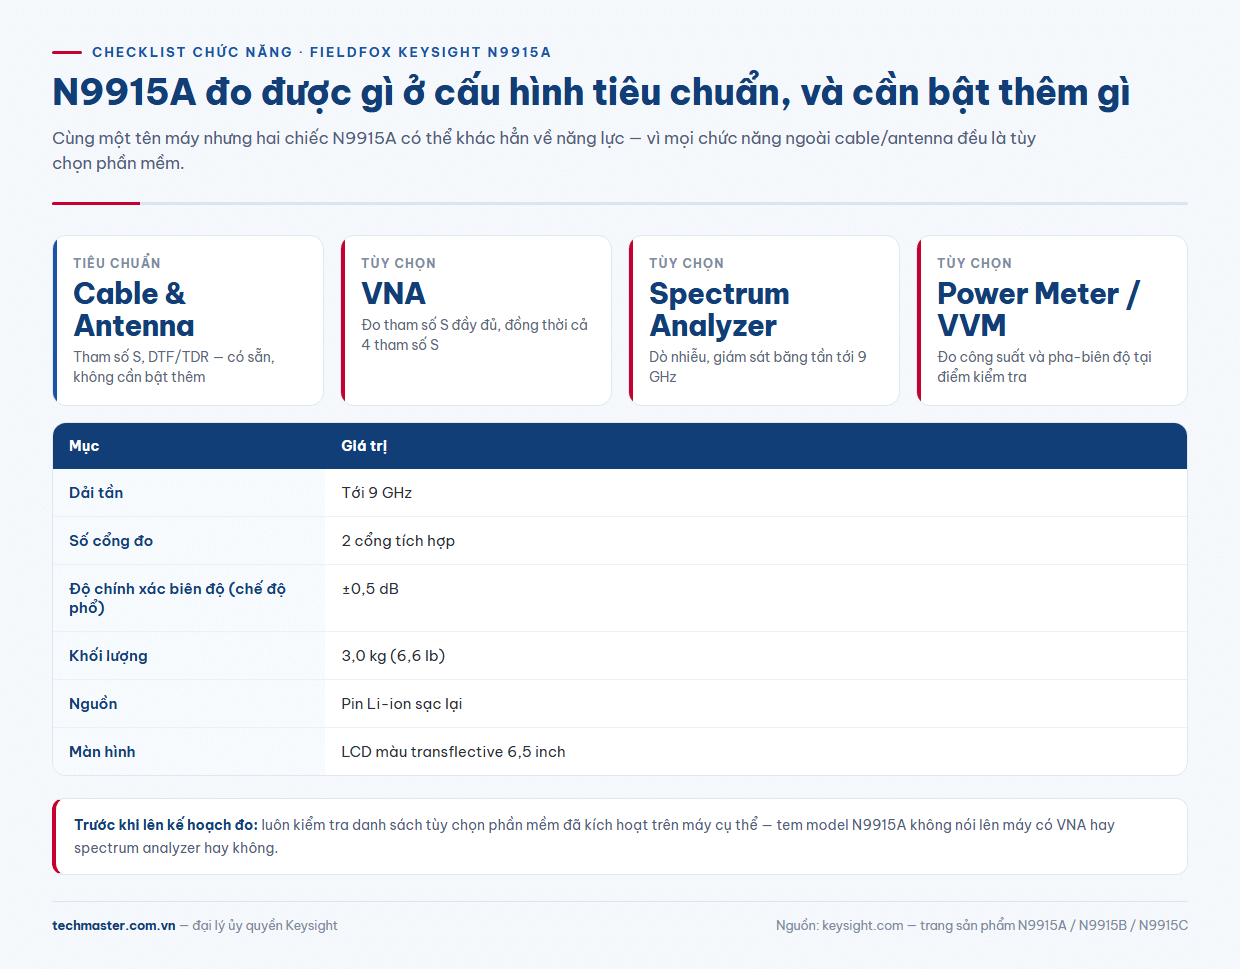Click 'Đo công suất và pha-biên độ' description
Image resolution: width=1240 pixels, height=969 pixels.
pos(1044,367)
